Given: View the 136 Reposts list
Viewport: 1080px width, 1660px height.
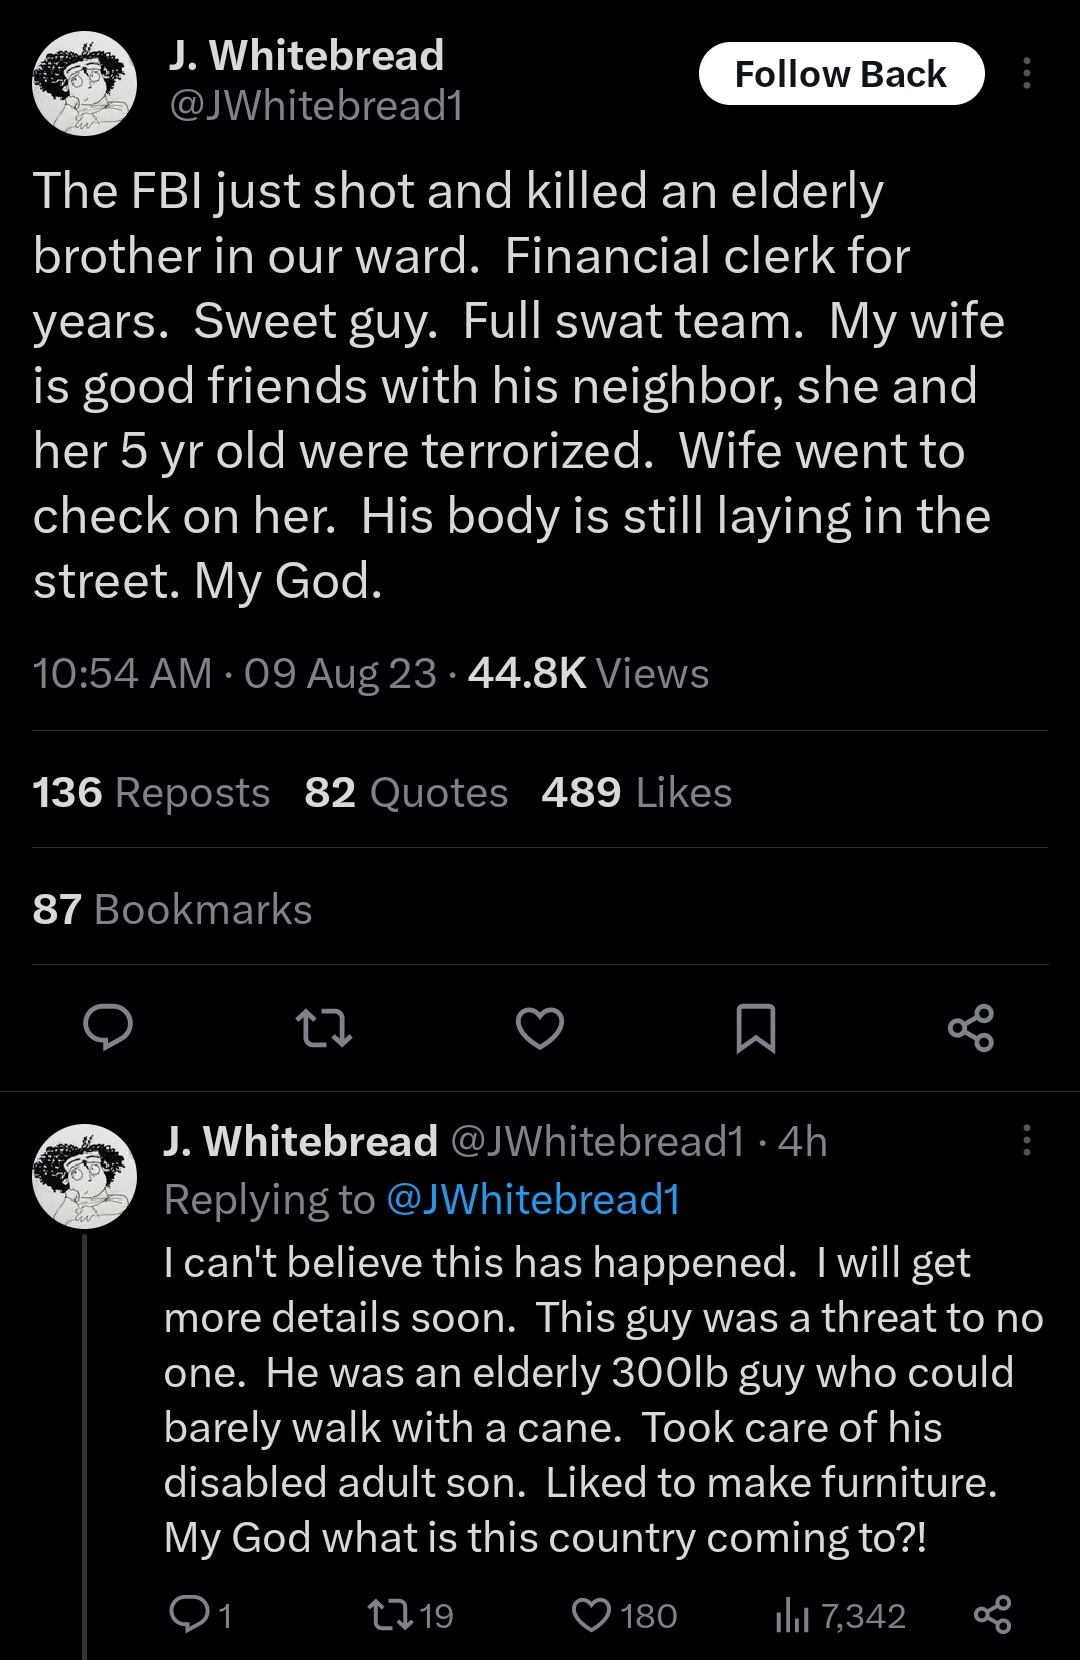Looking at the screenshot, I should coord(151,792).
